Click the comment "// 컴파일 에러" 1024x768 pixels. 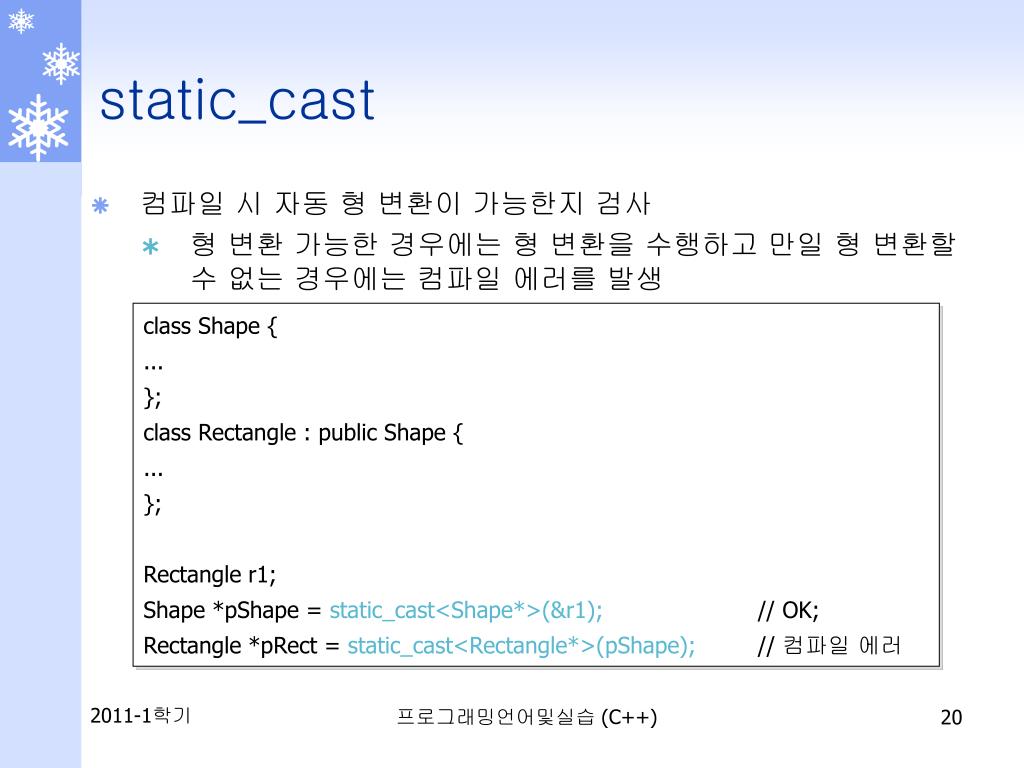click(829, 646)
